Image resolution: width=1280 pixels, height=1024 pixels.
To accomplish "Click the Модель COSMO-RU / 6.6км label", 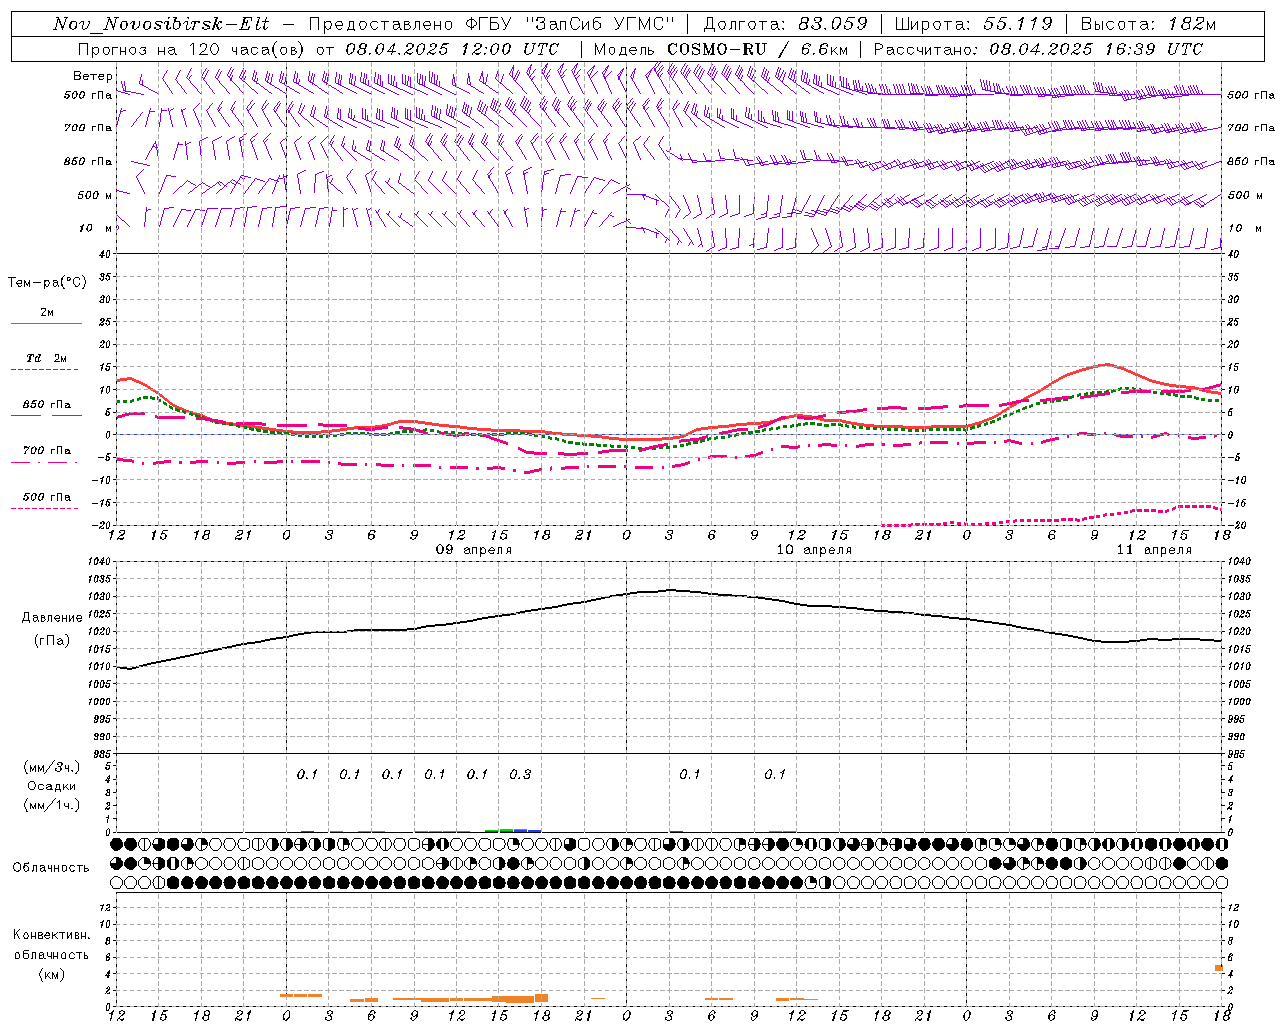I will coord(721,49).
